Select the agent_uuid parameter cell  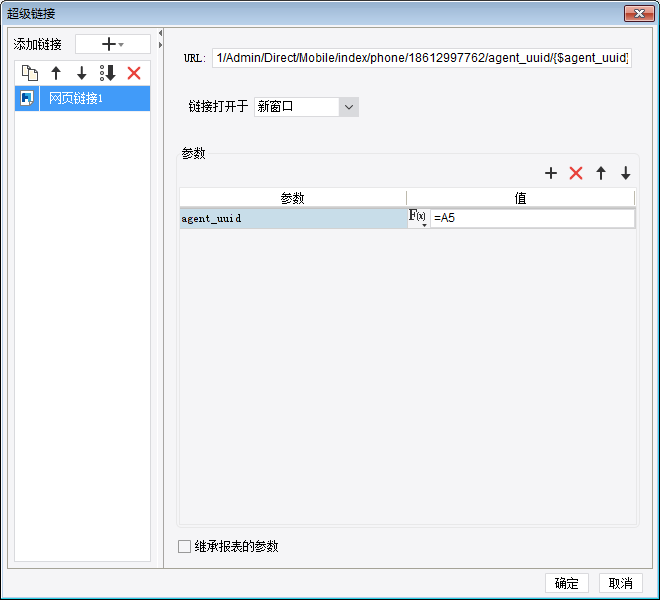pyautogui.click(x=293, y=219)
